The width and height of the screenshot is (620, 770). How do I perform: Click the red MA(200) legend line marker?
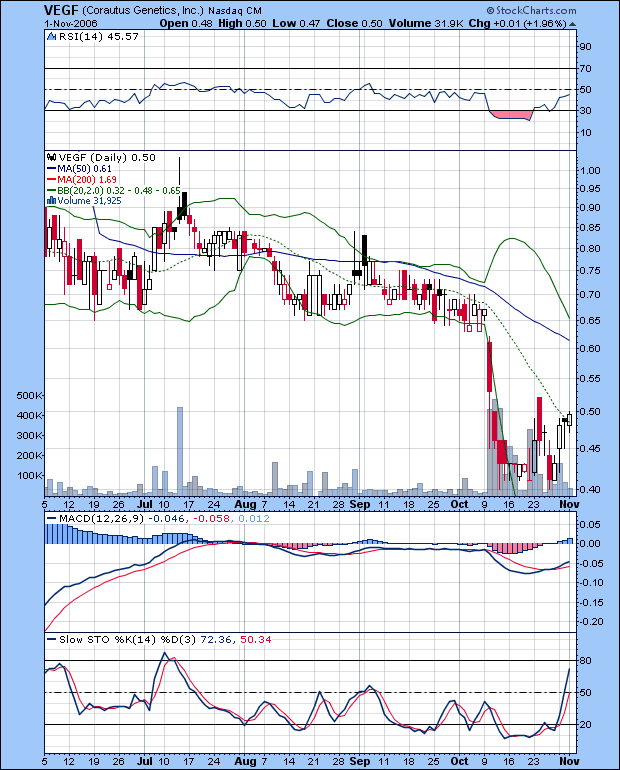click(52, 179)
